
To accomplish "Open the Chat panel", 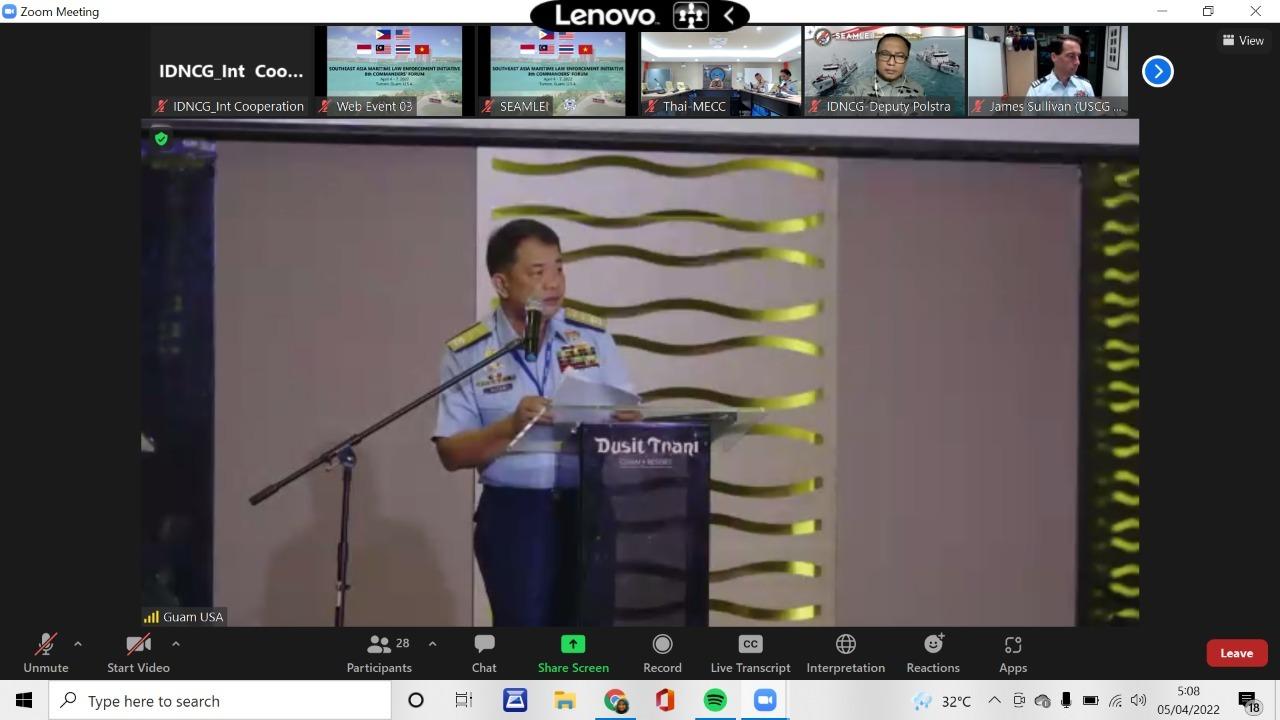I will (x=484, y=653).
